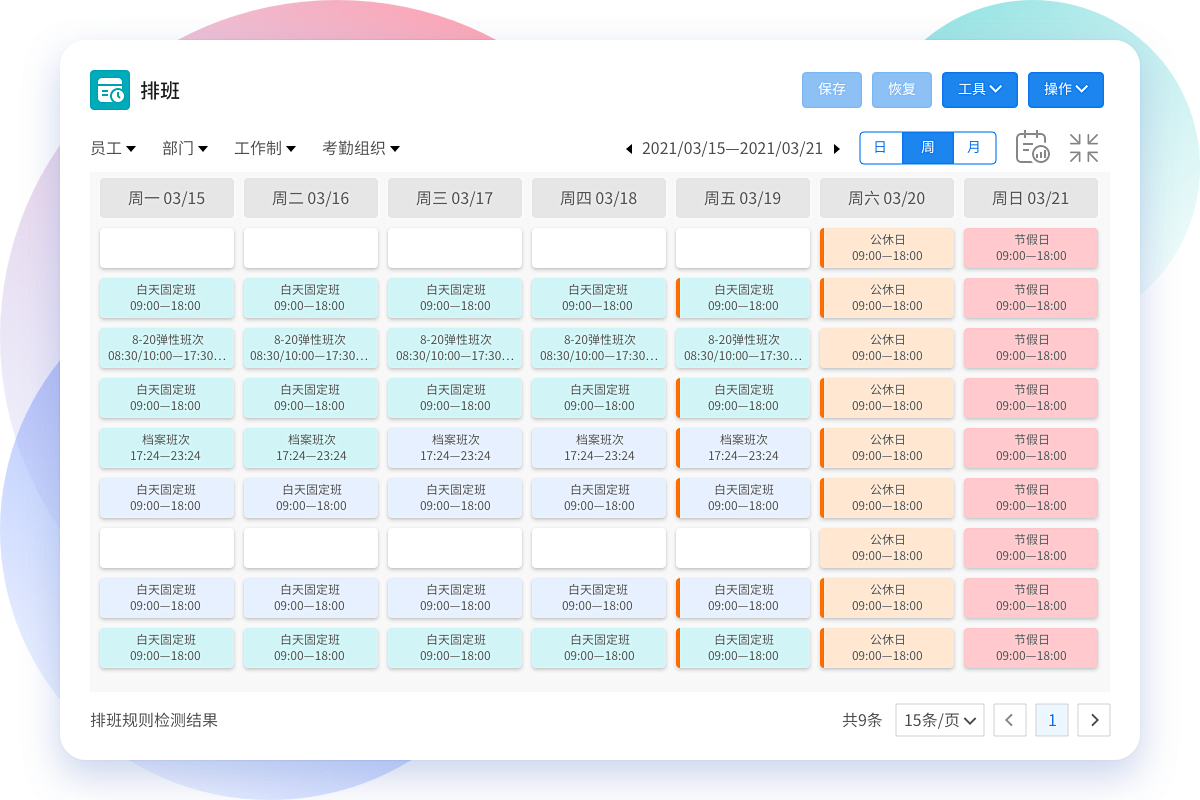
Task: Expand the 部门 department dropdown
Action: (x=185, y=148)
